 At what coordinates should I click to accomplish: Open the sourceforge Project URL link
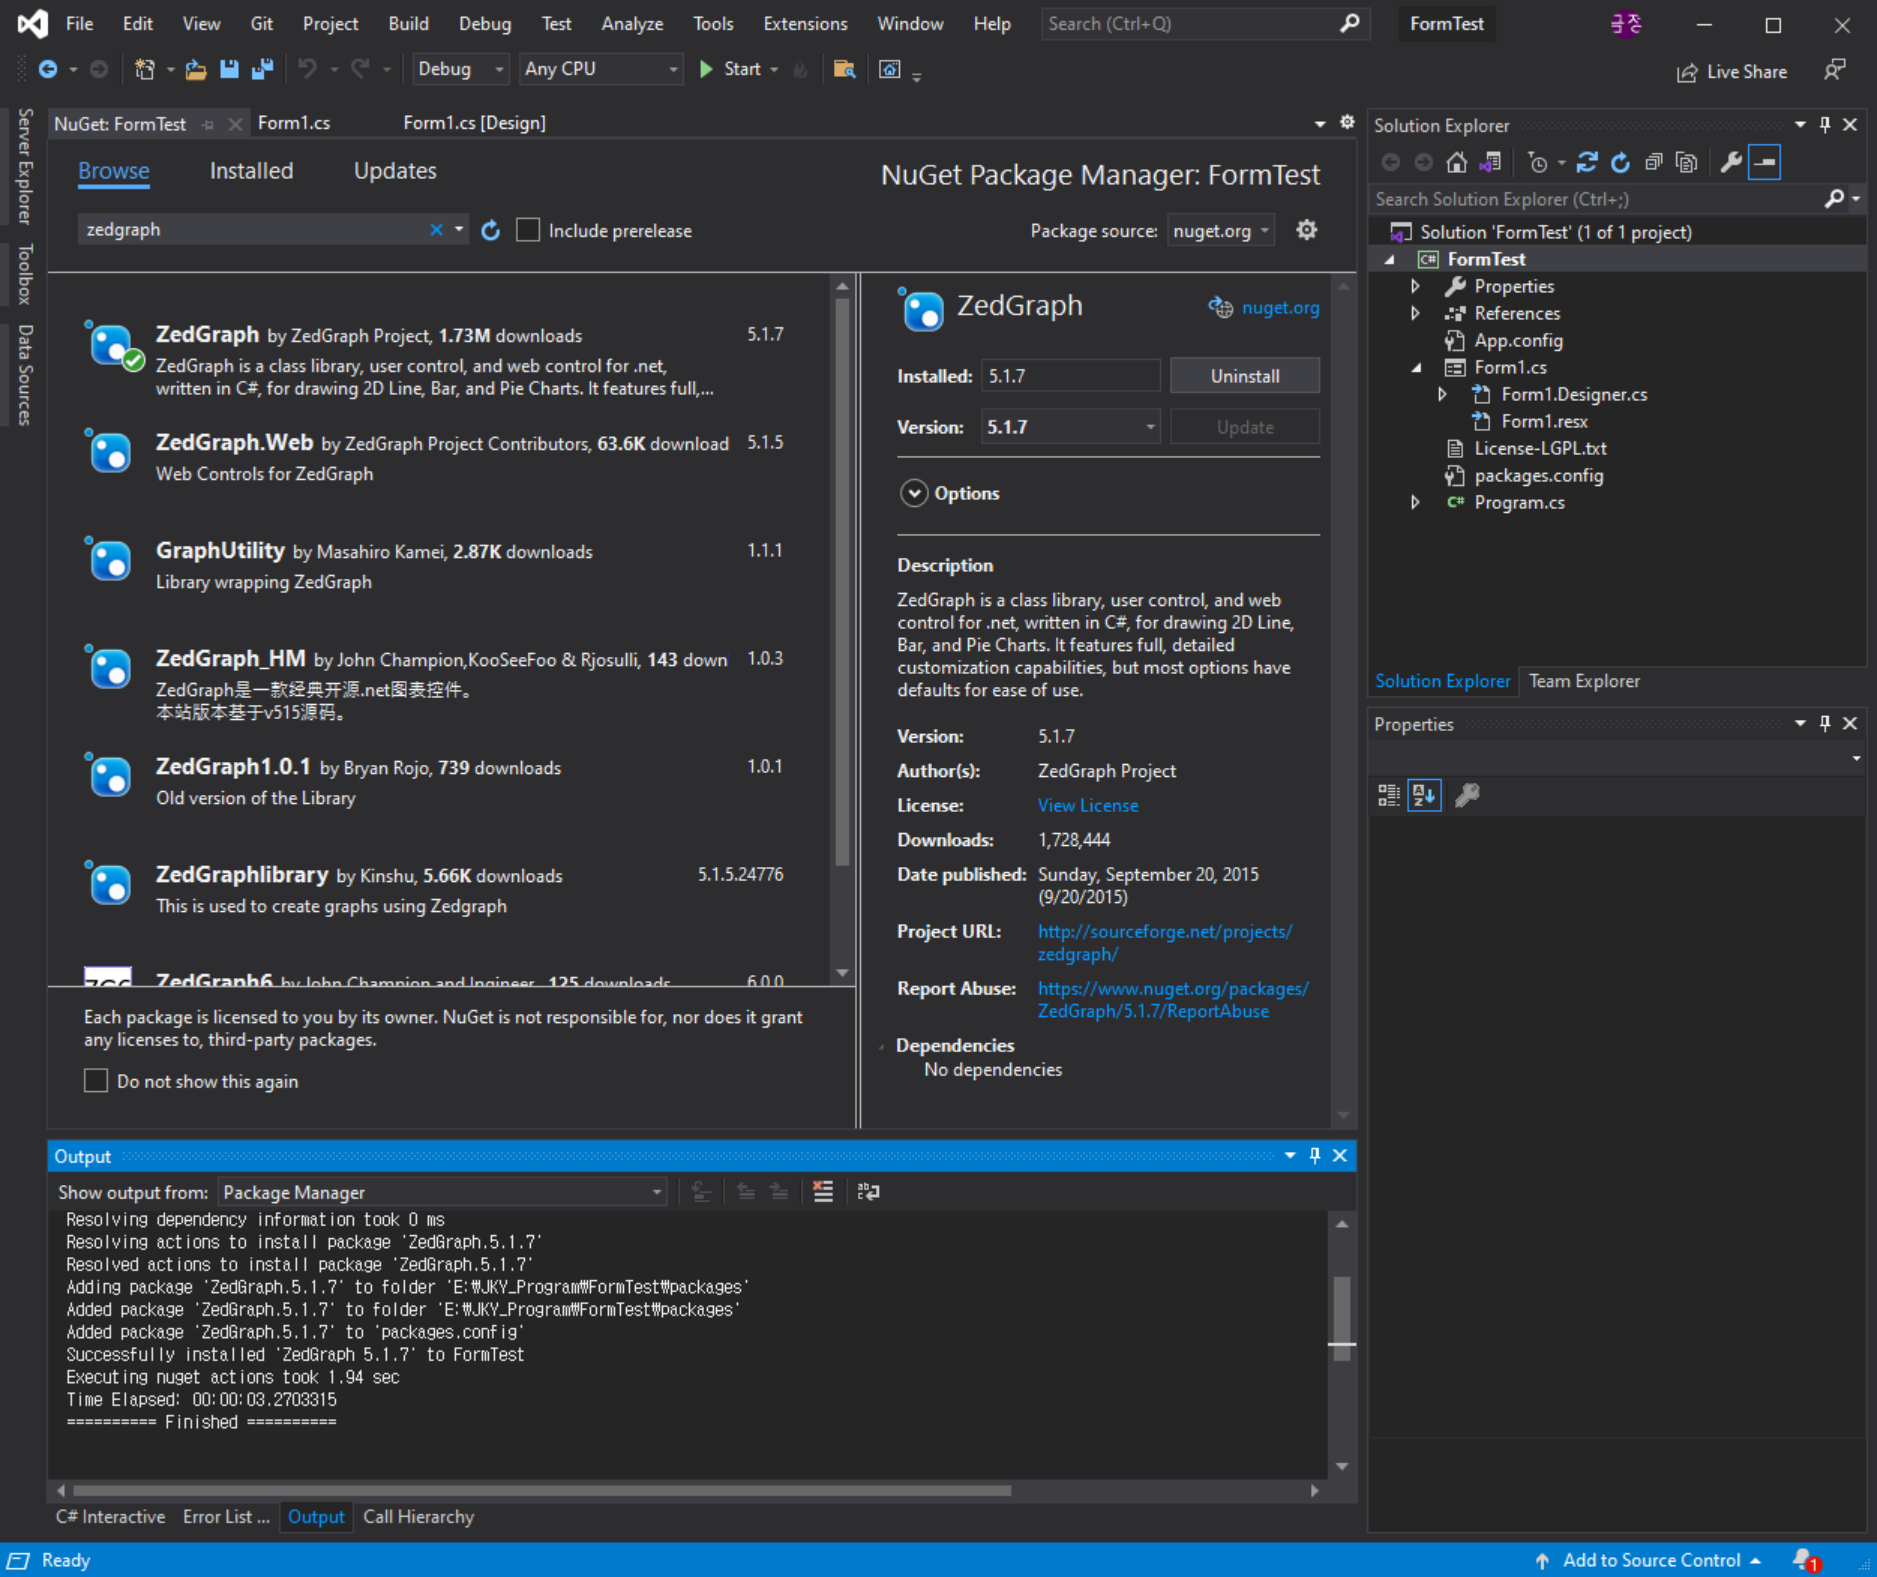click(1165, 942)
